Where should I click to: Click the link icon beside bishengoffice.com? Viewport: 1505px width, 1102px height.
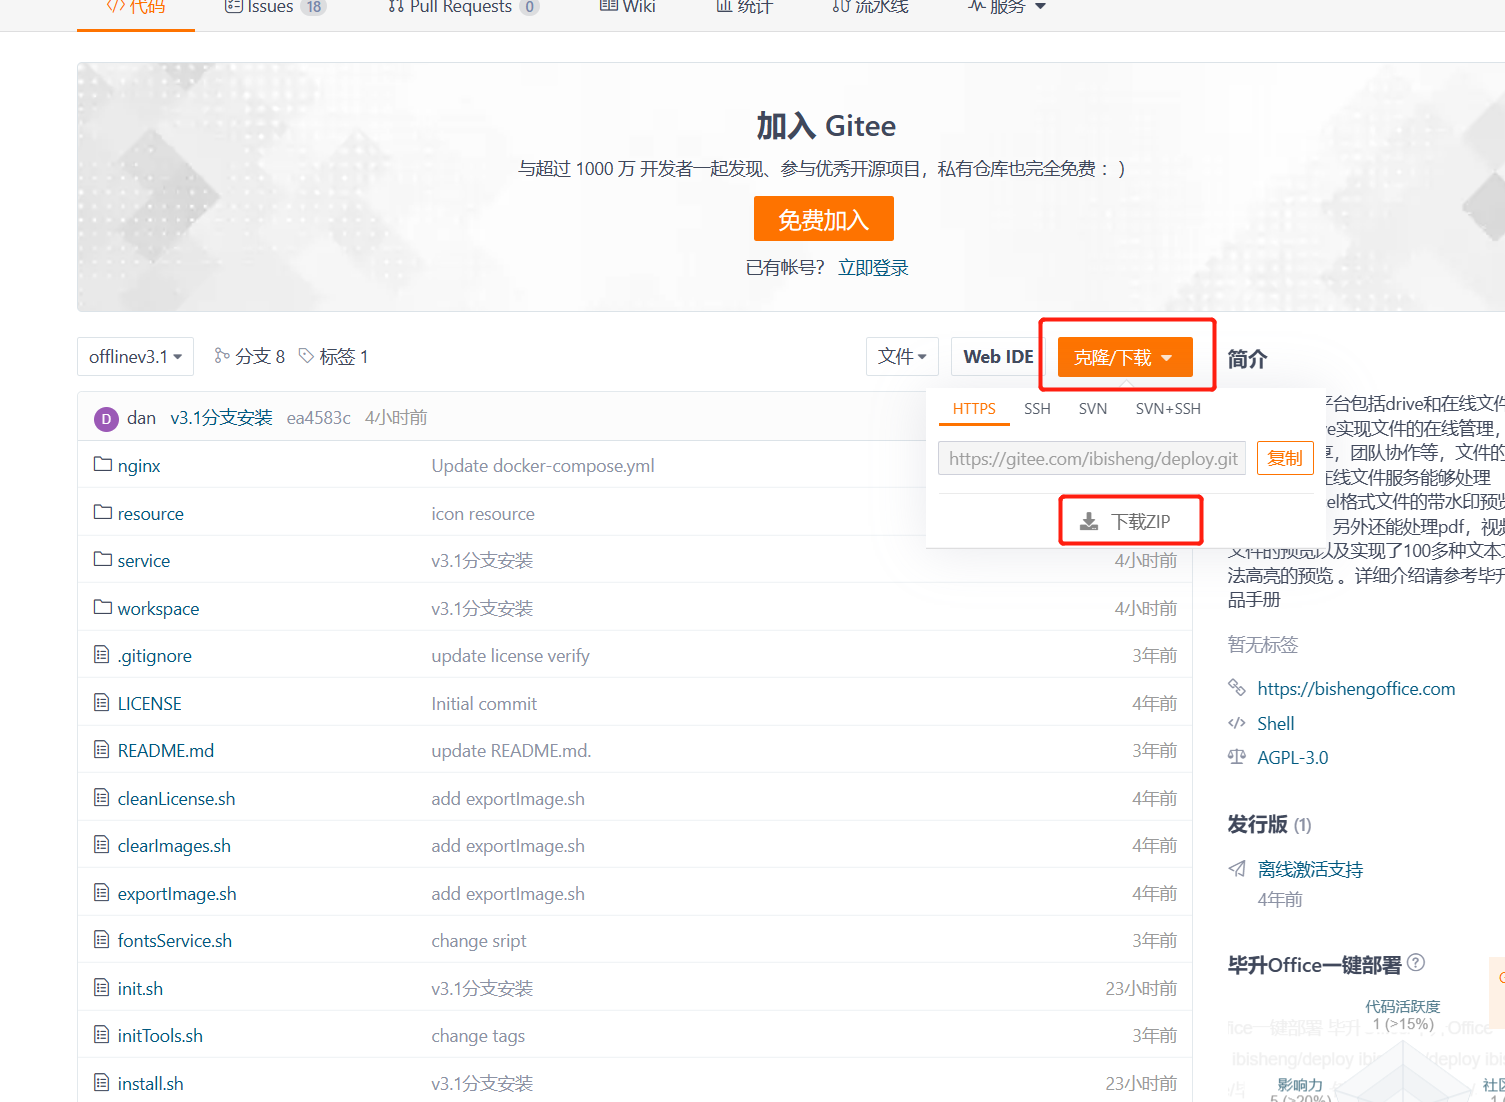(1237, 688)
